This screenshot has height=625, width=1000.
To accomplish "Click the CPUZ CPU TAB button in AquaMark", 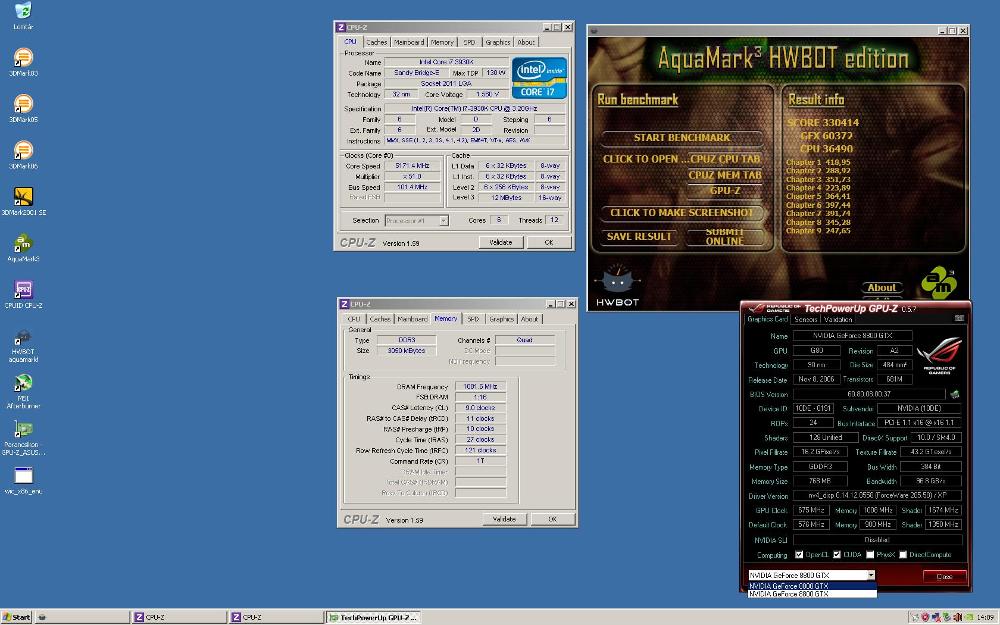I will tap(725, 159).
